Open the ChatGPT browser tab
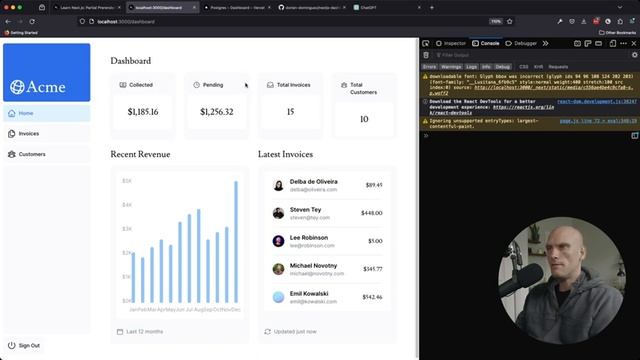 387,7
